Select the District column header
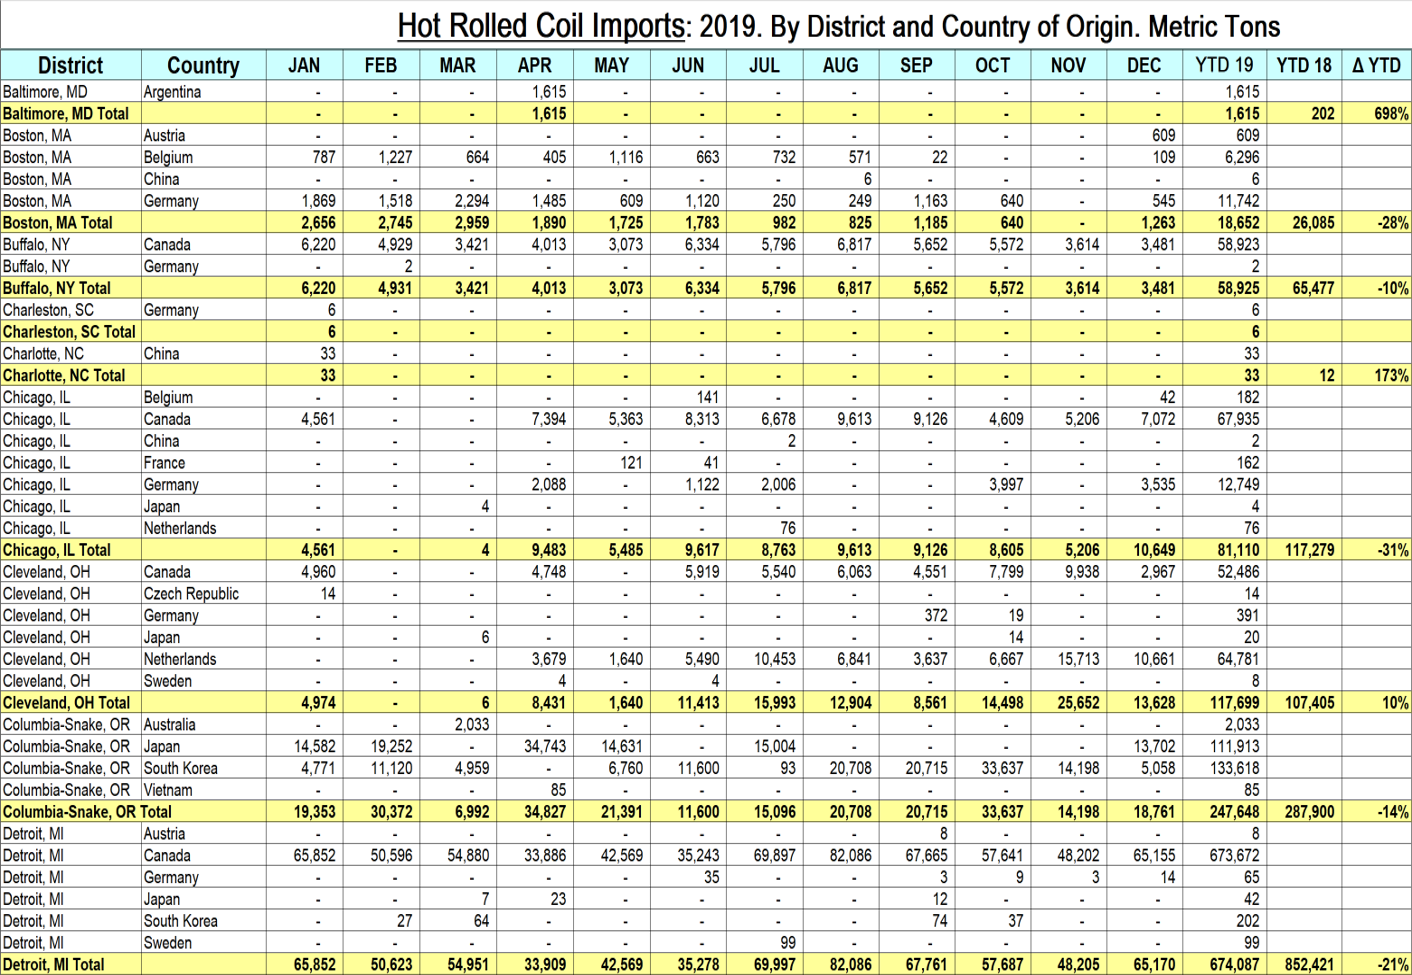Viewport: 1412px width, 975px height. click(x=70, y=66)
